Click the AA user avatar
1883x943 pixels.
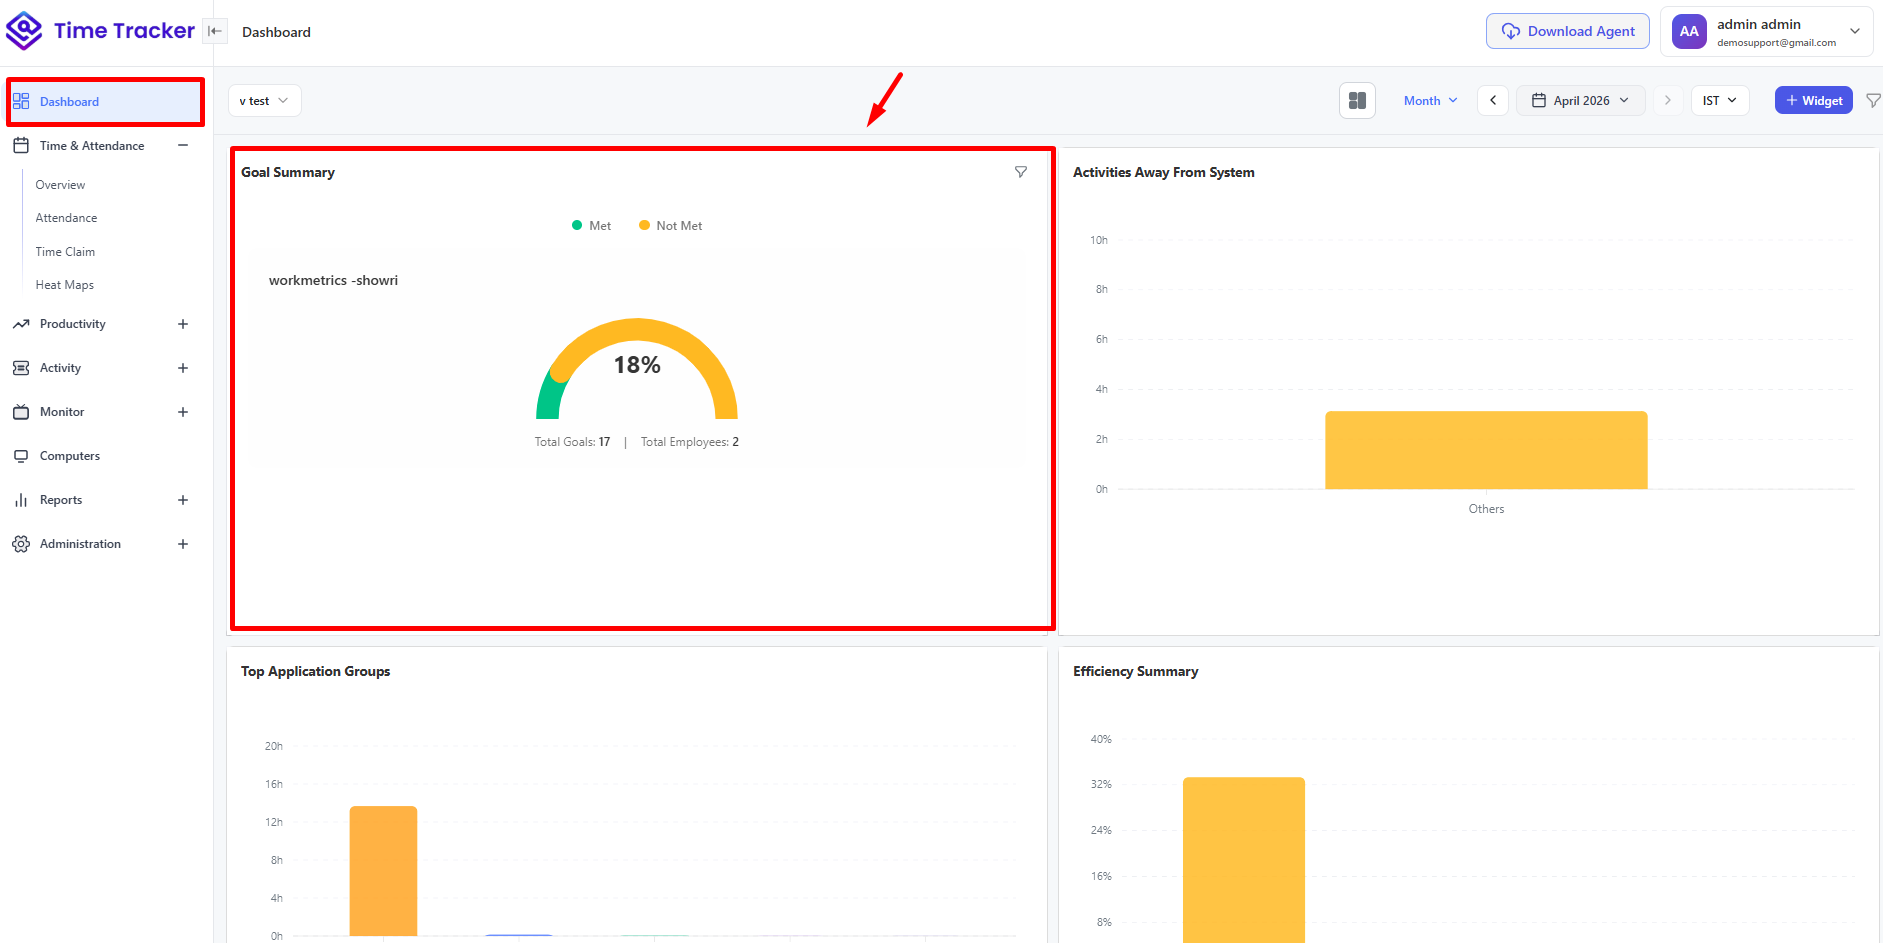[1689, 32]
